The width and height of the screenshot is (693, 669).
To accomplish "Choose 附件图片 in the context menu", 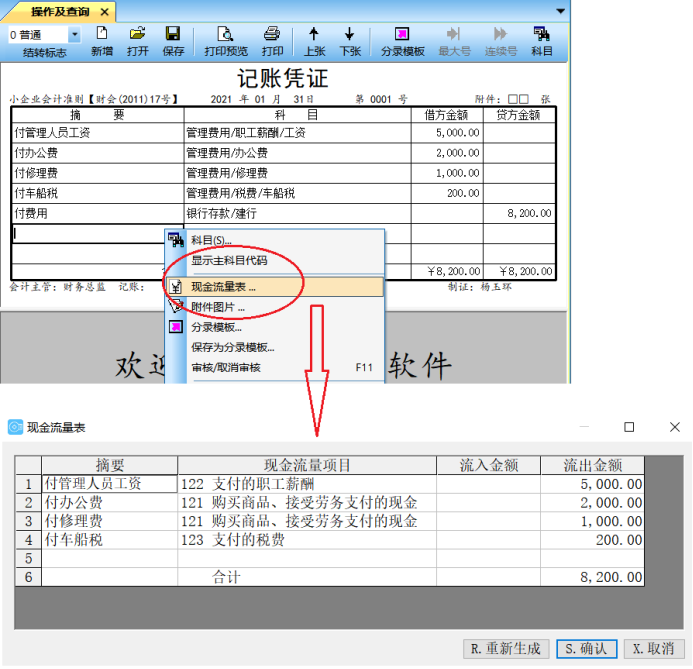I will click(218, 307).
